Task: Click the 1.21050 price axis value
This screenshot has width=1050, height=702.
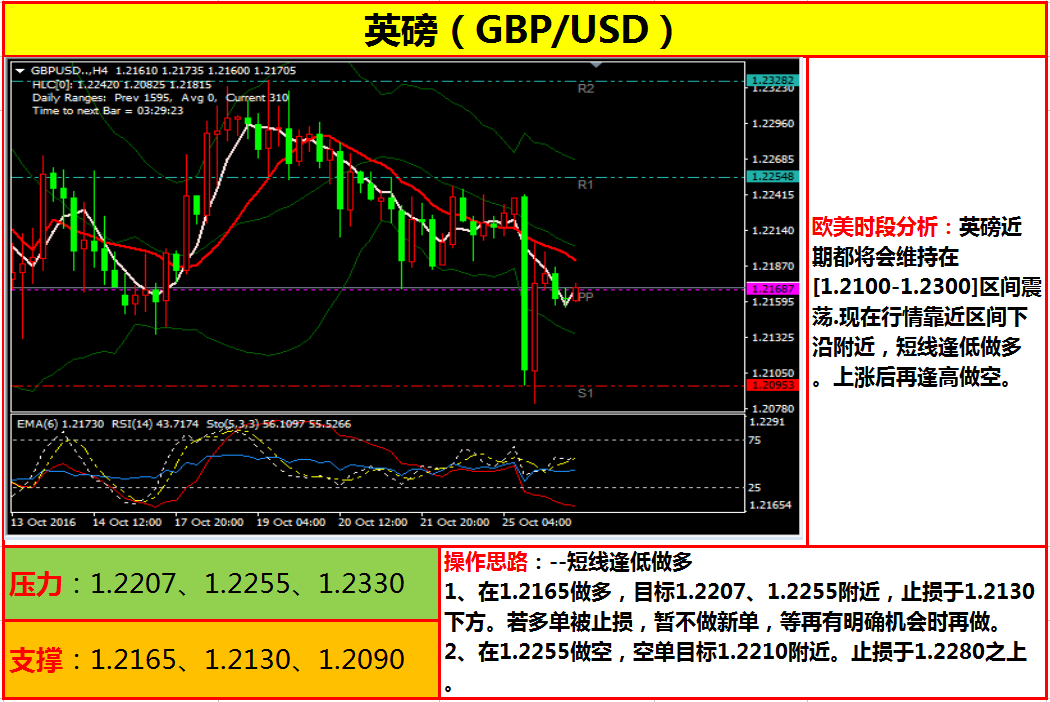Action: pyautogui.click(x=773, y=373)
